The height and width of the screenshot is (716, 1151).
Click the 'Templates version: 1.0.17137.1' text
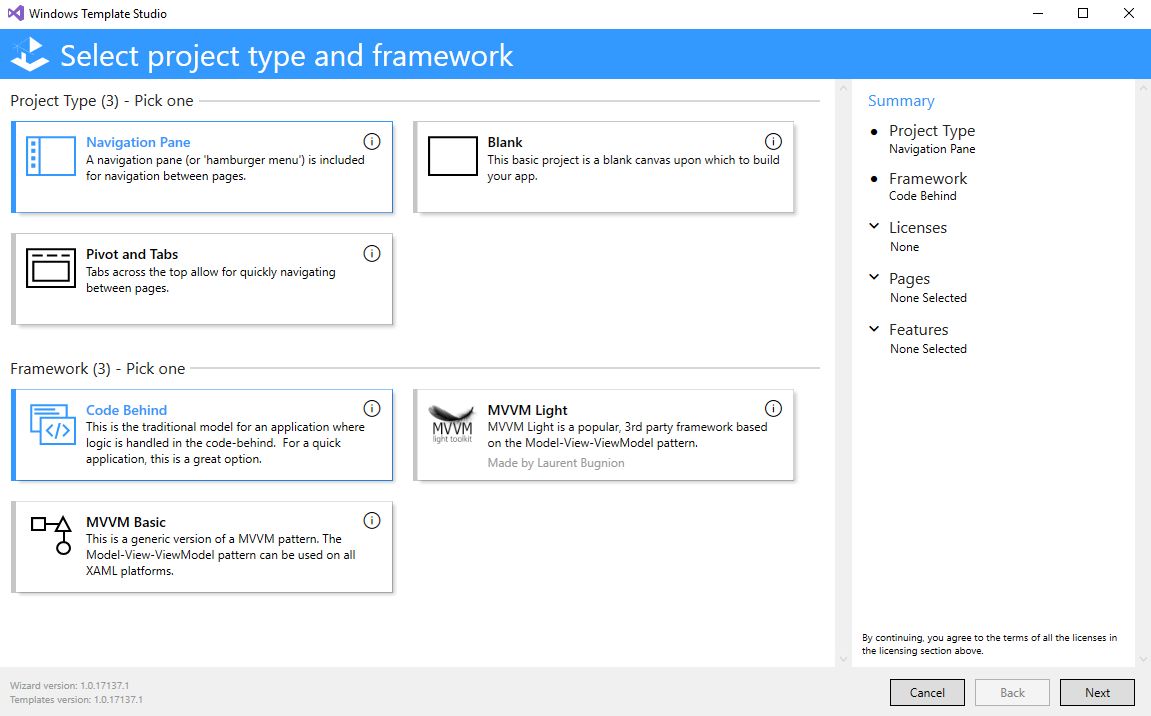click(x=76, y=700)
